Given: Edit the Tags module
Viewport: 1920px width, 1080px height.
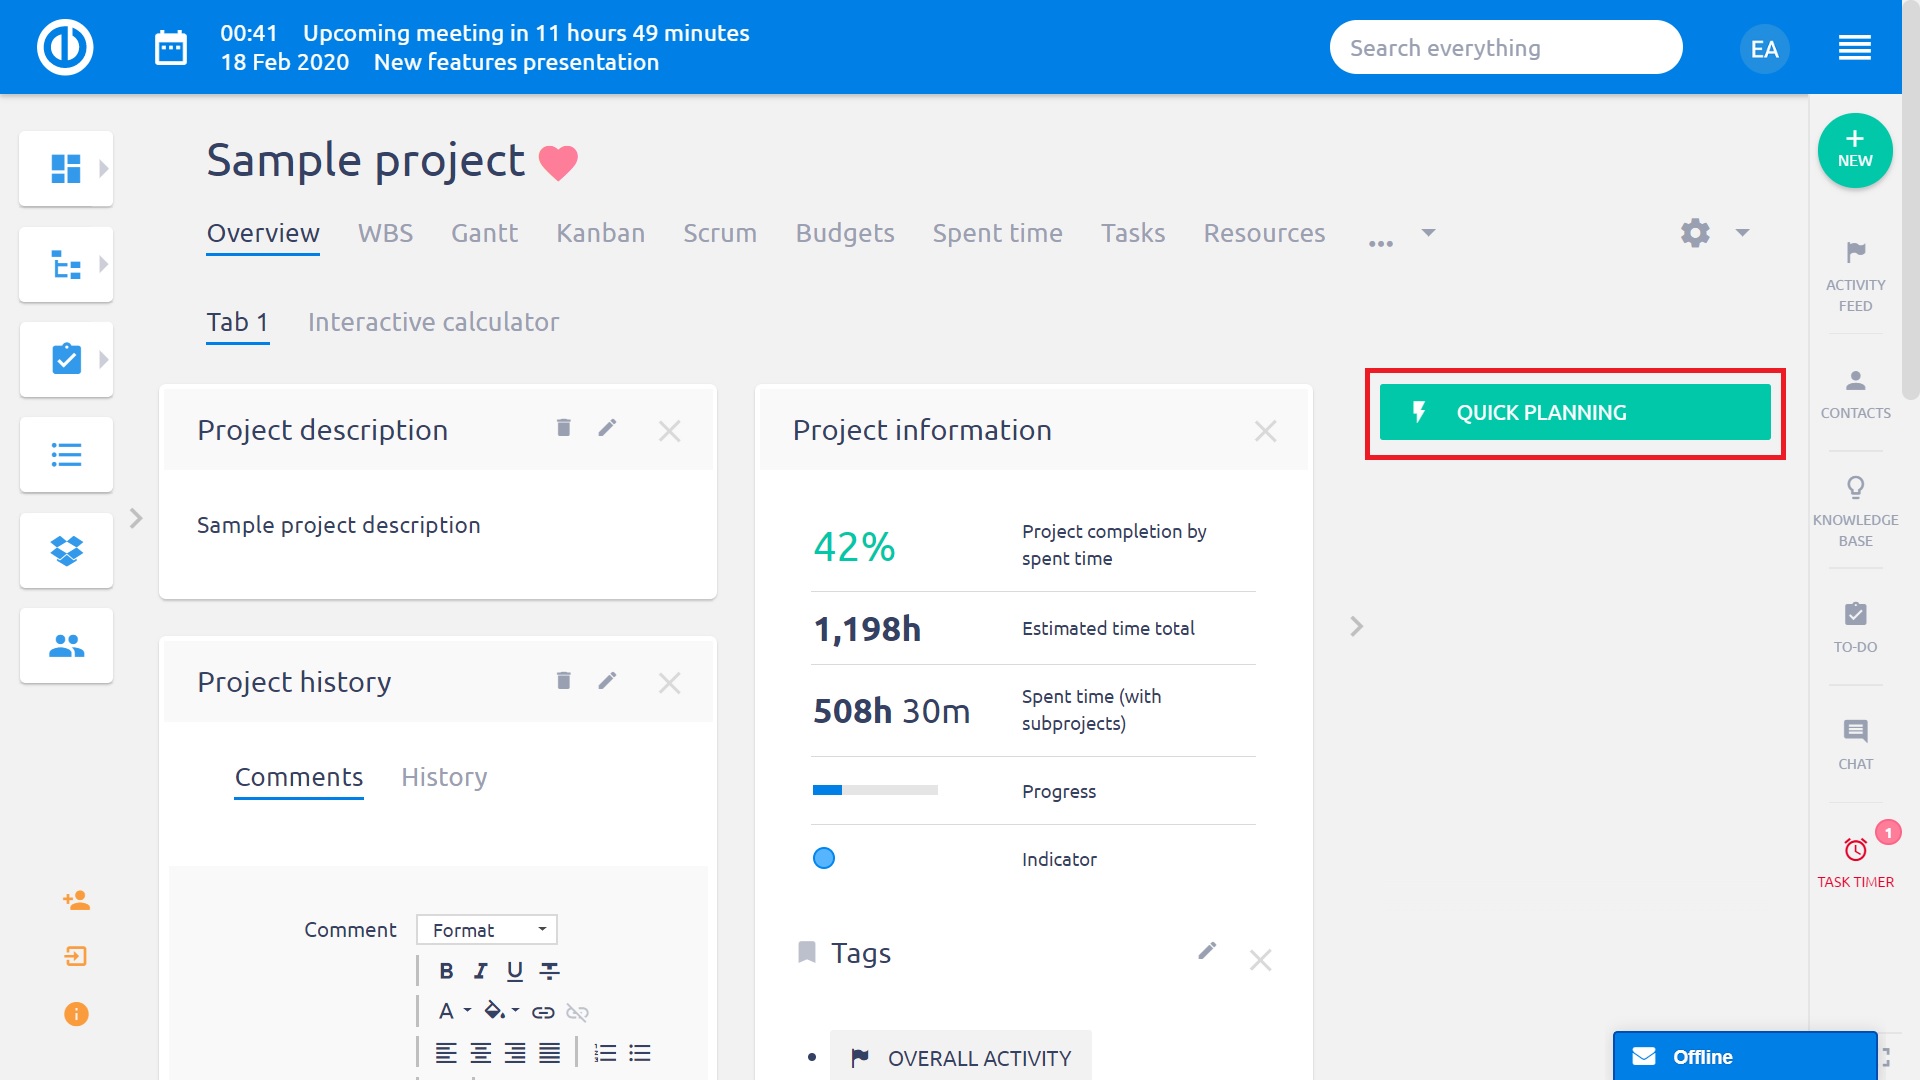Looking at the screenshot, I should coord(1207,951).
